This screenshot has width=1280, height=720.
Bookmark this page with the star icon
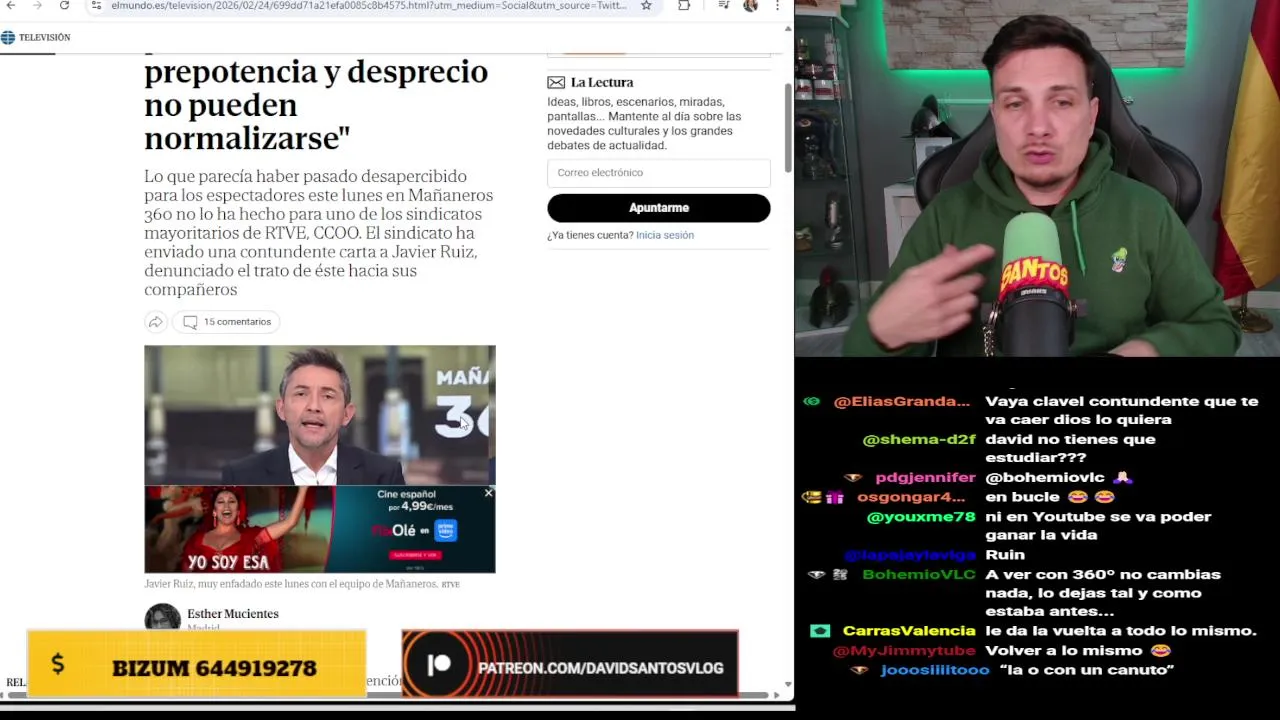tap(646, 6)
